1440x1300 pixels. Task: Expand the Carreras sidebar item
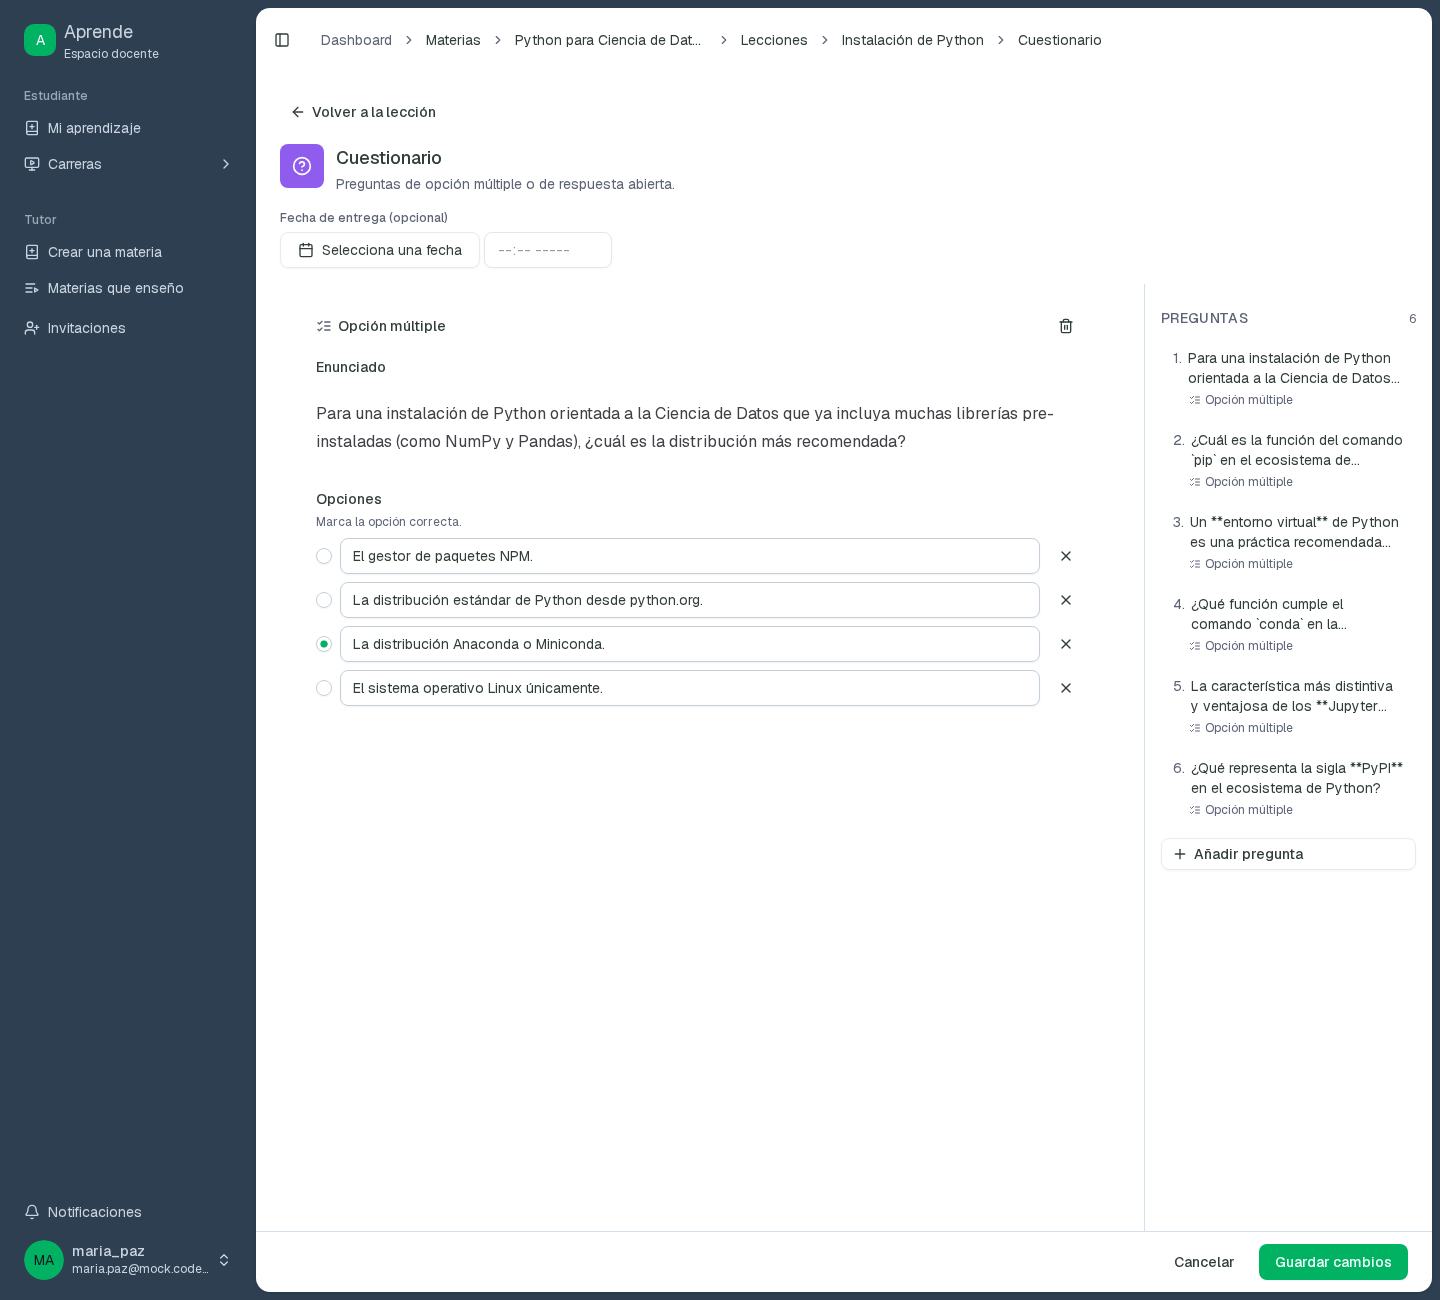(128, 164)
